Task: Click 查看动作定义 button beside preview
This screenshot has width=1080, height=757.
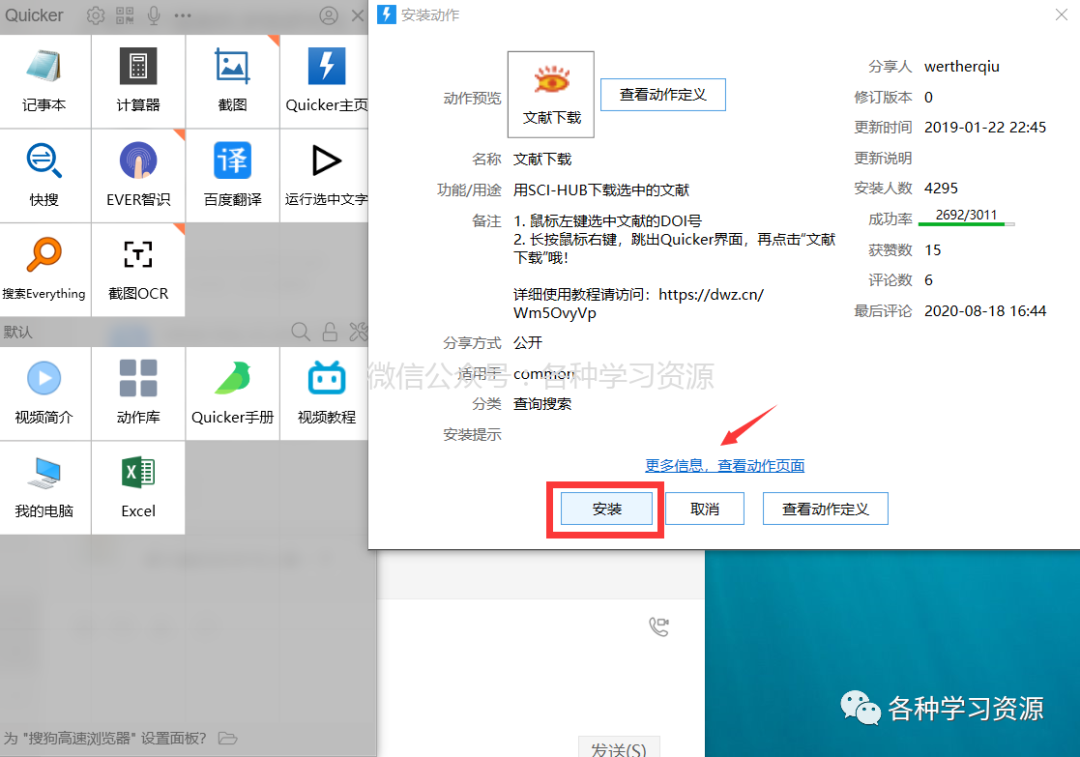Action: [x=663, y=94]
